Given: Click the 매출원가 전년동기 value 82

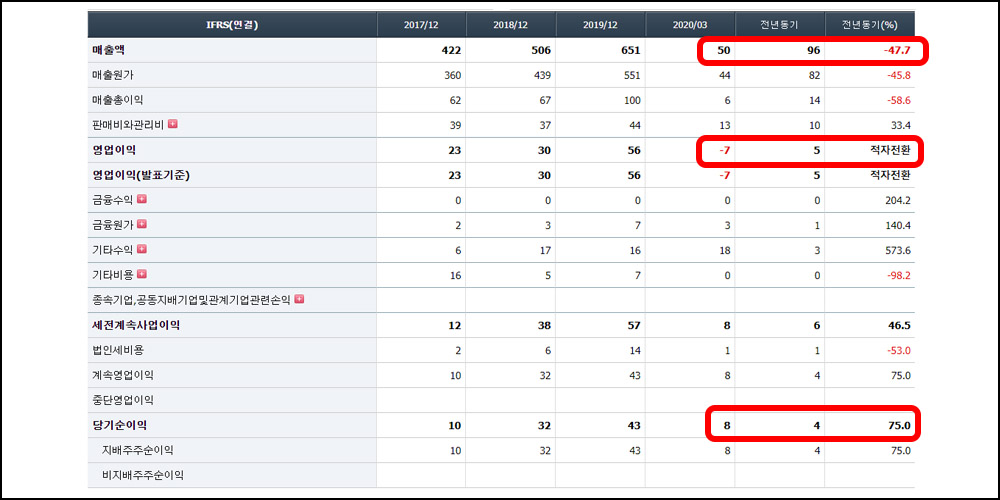Looking at the screenshot, I should (814, 75).
